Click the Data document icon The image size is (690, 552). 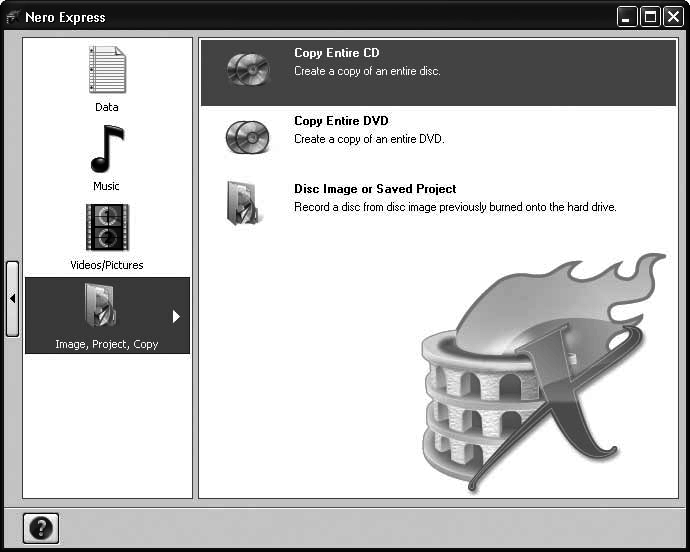pyautogui.click(x=107, y=70)
